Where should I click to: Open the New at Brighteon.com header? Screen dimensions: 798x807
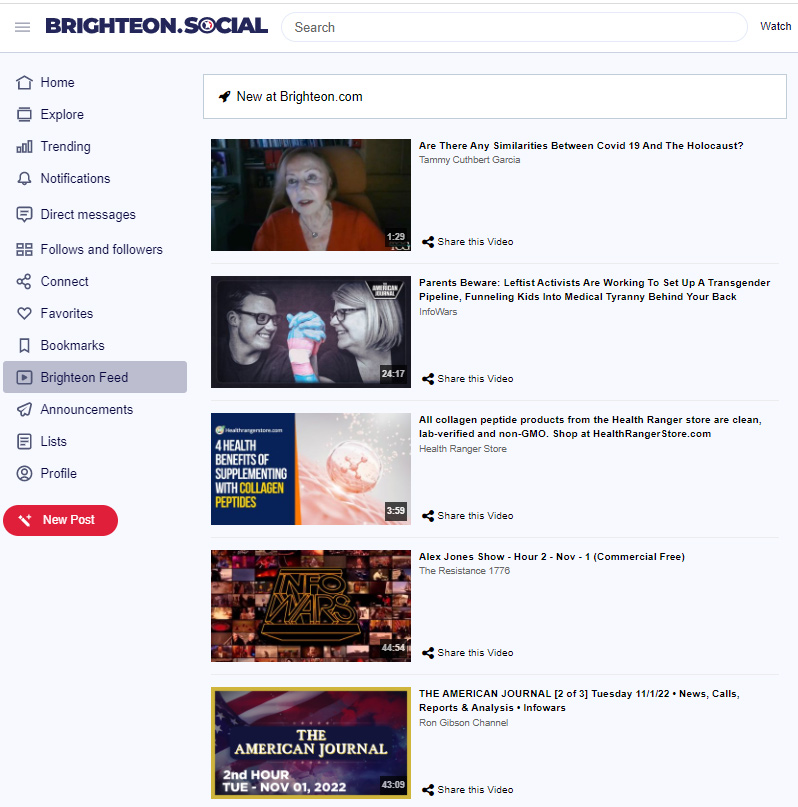coord(494,96)
